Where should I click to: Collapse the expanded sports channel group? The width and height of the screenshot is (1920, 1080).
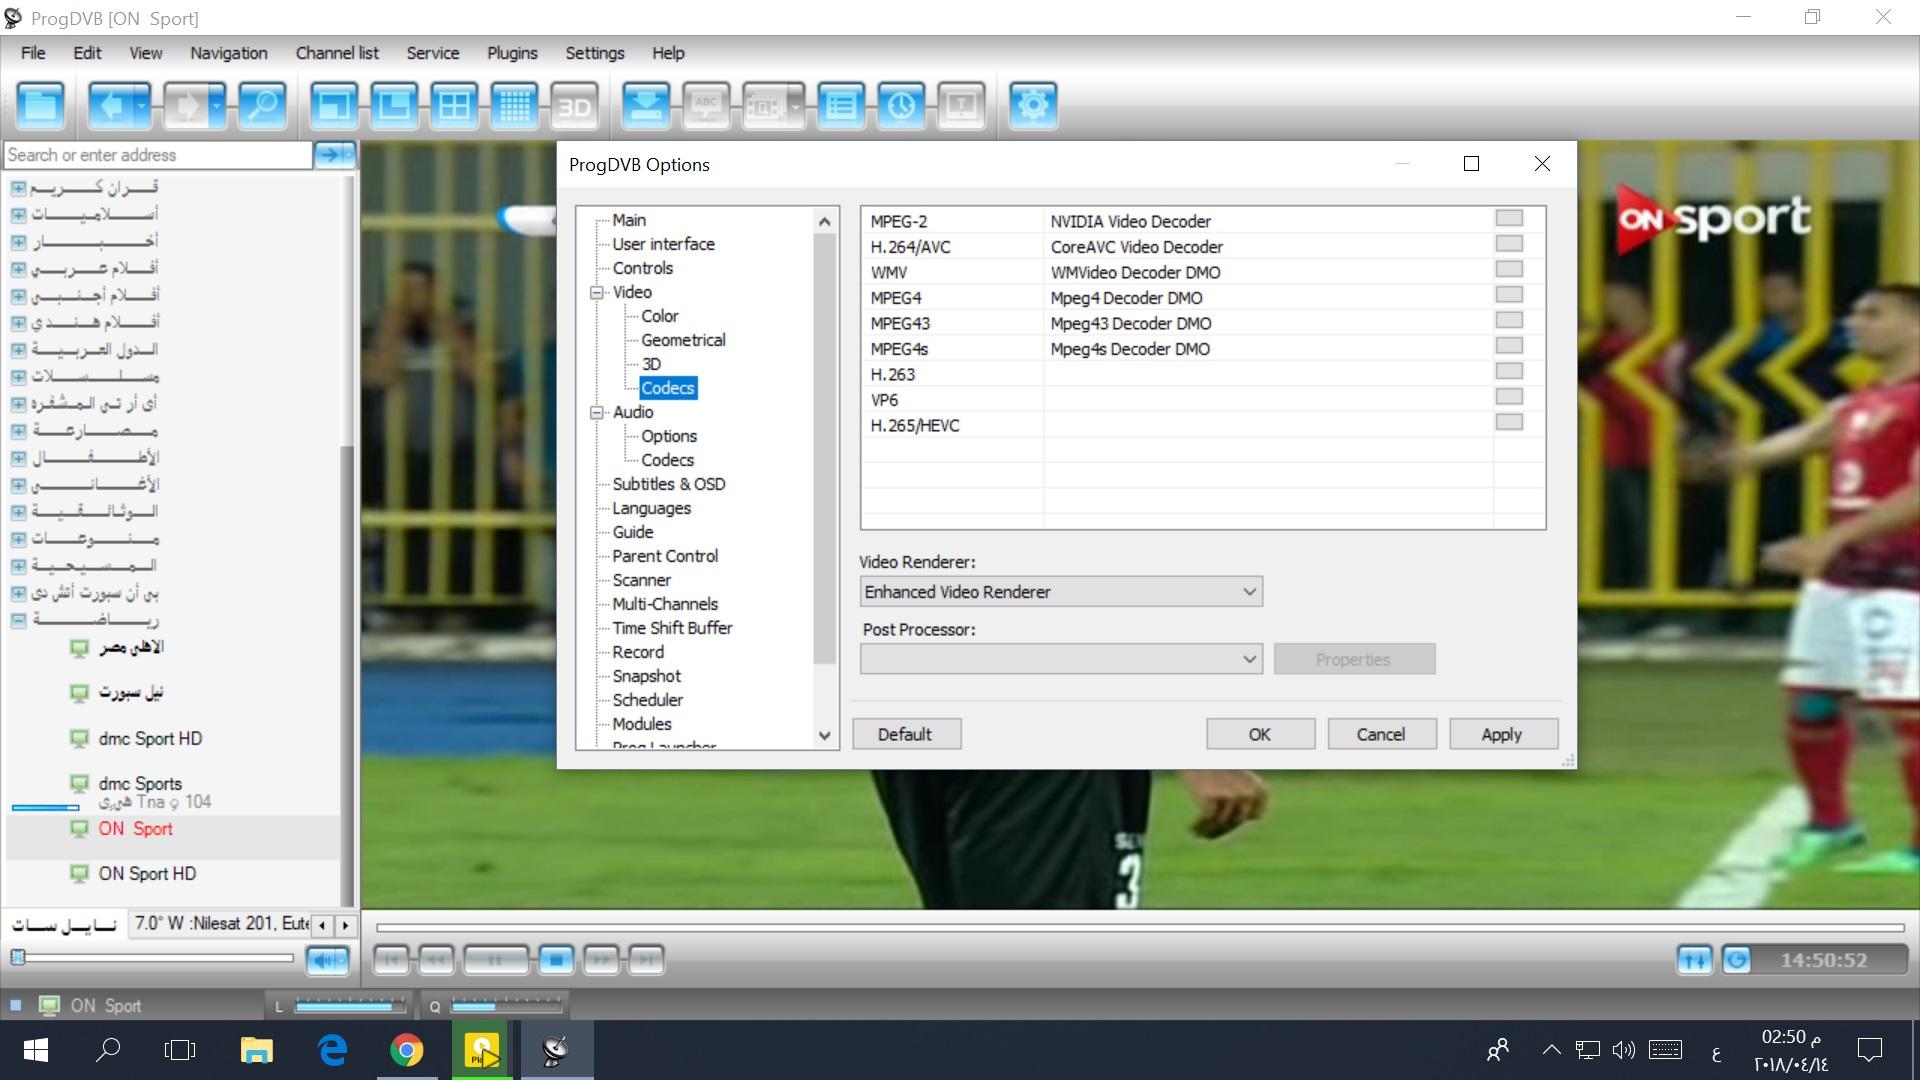(x=19, y=620)
